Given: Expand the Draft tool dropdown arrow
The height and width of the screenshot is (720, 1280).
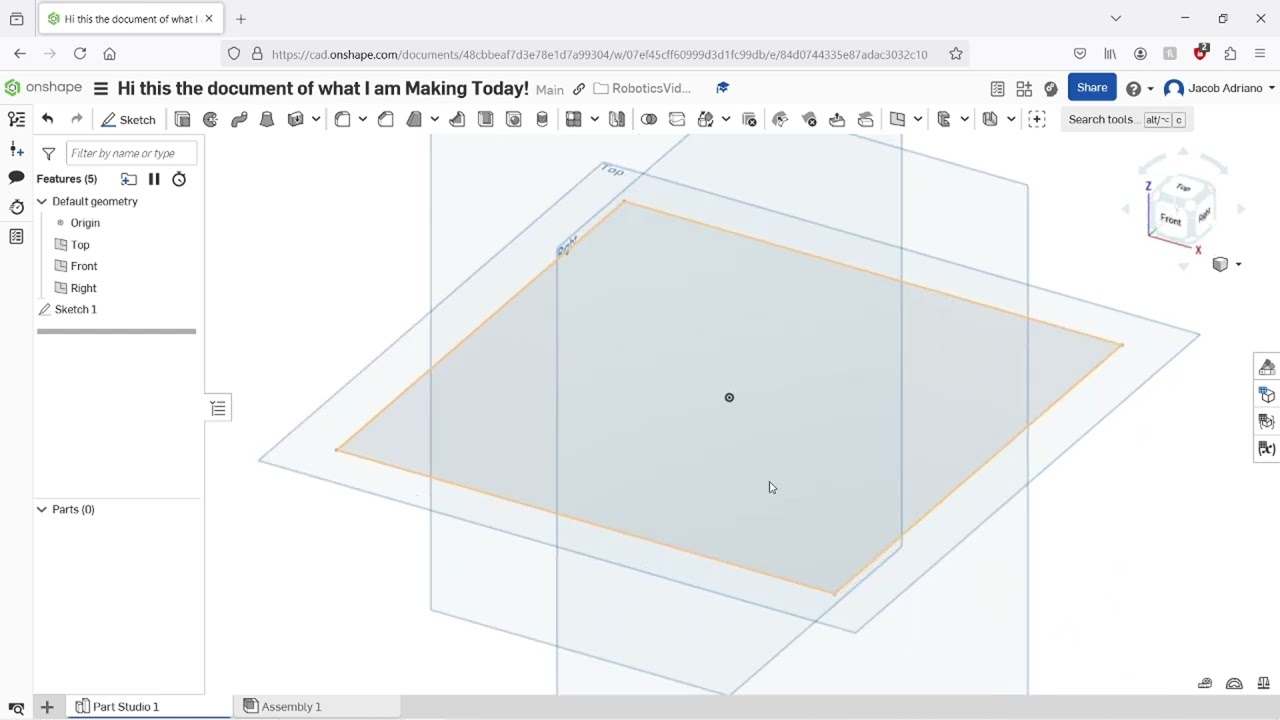Looking at the screenshot, I should pos(435,119).
